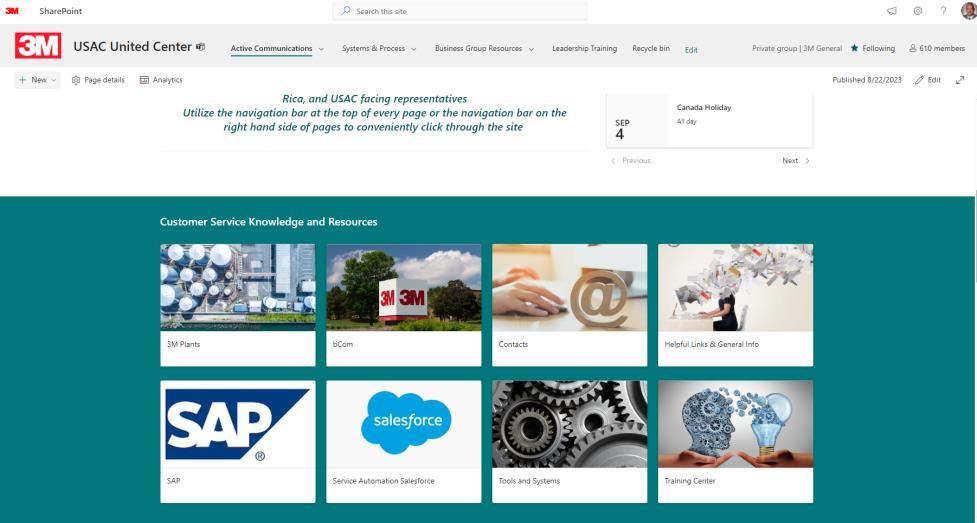Screen dimensions: 977x523
Task: Click Service Automation Salesforce label
Action: (383, 481)
